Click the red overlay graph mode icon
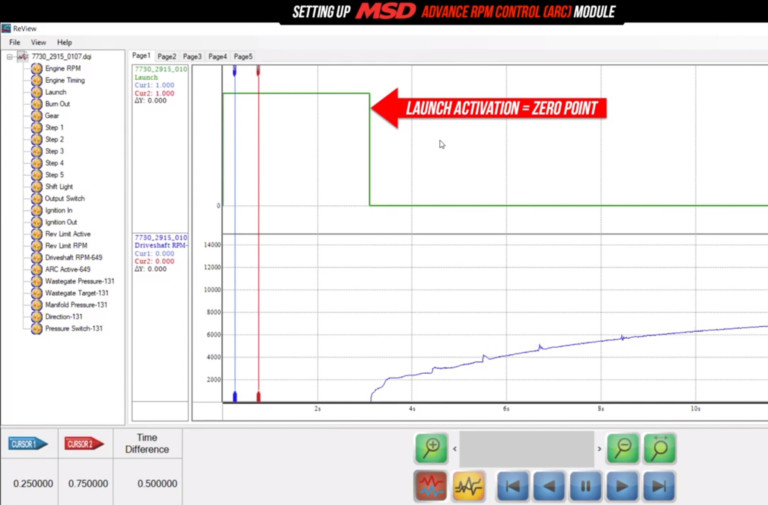The height and width of the screenshot is (505, 768). [431, 486]
